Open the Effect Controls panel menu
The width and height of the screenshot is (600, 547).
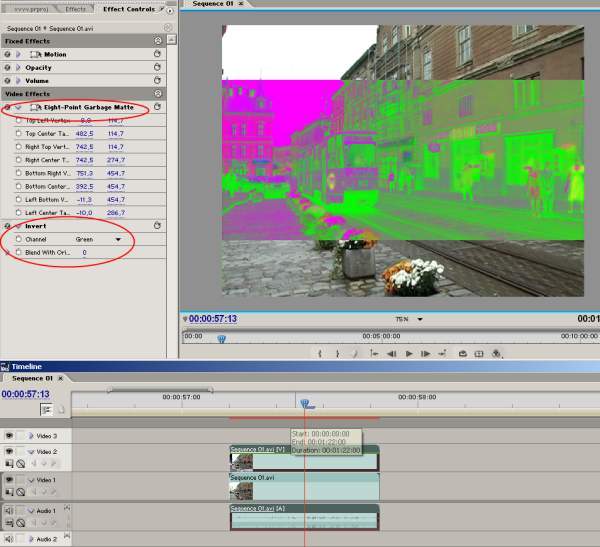[x=170, y=10]
